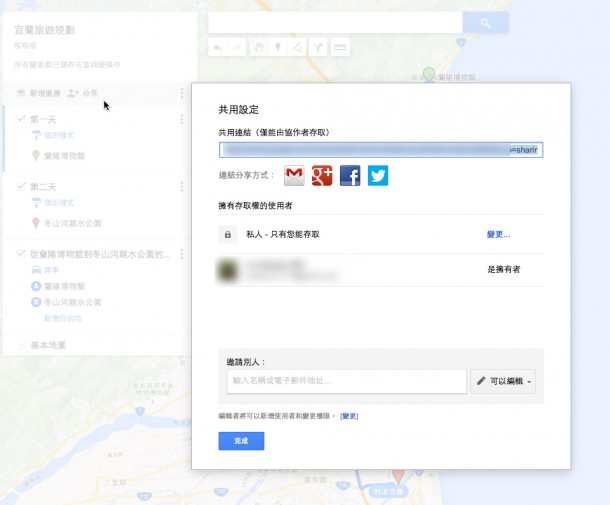Share link via Facebook icon
The width and height of the screenshot is (610, 505).
[350, 175]
